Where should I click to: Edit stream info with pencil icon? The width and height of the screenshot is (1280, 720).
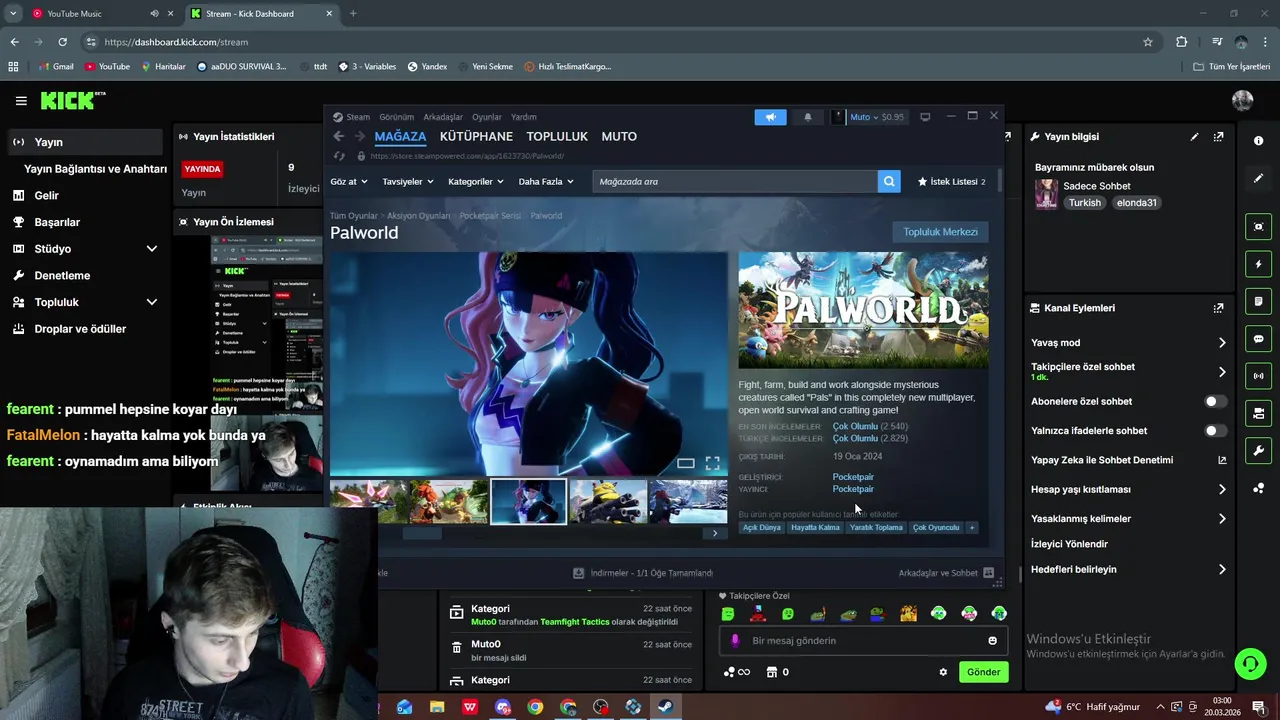point(1194,137)
